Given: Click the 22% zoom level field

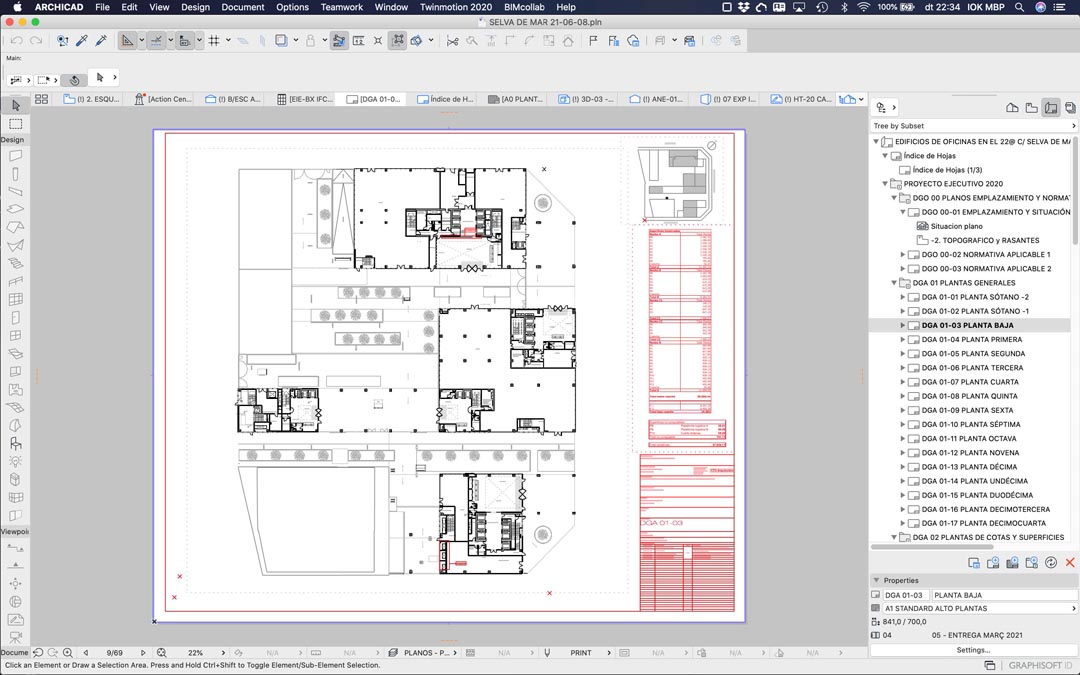Looking at the screenshot, I should (x=195, y=653).
